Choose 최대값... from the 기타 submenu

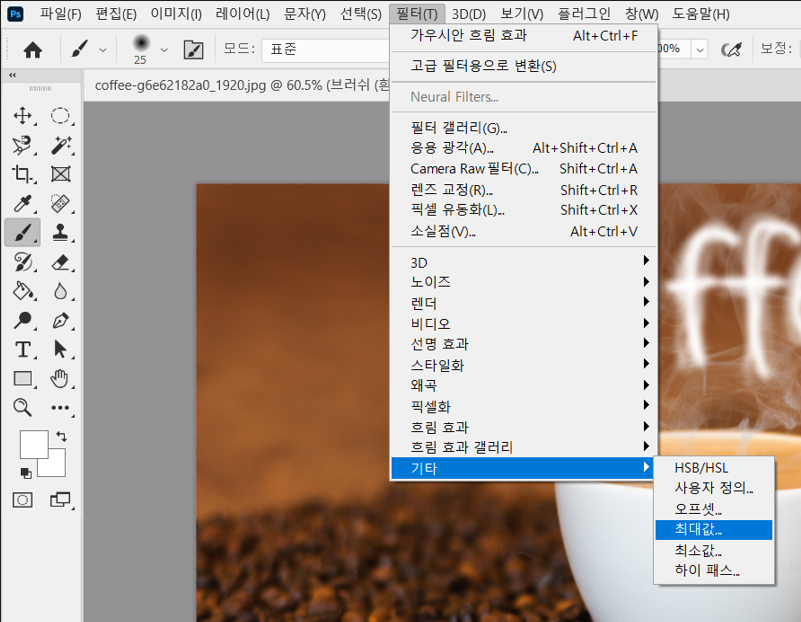click(714, 530)
